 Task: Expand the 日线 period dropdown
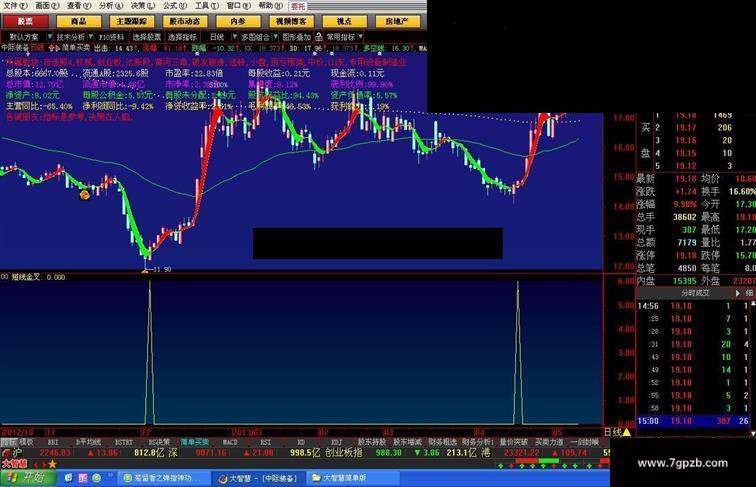234,37
